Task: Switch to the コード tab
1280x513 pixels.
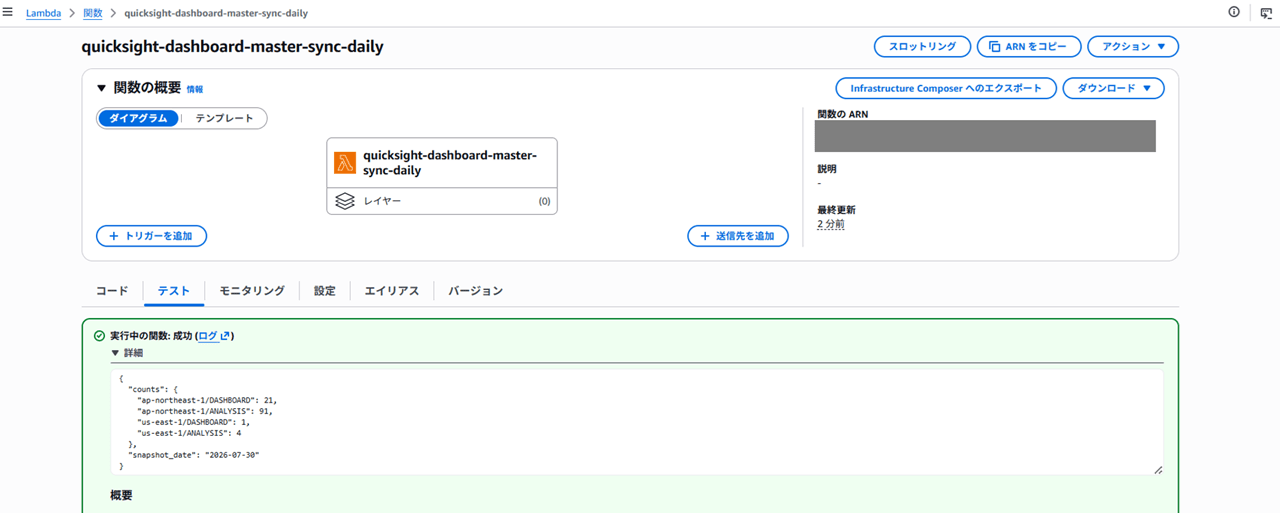Action: pos(112,291)
